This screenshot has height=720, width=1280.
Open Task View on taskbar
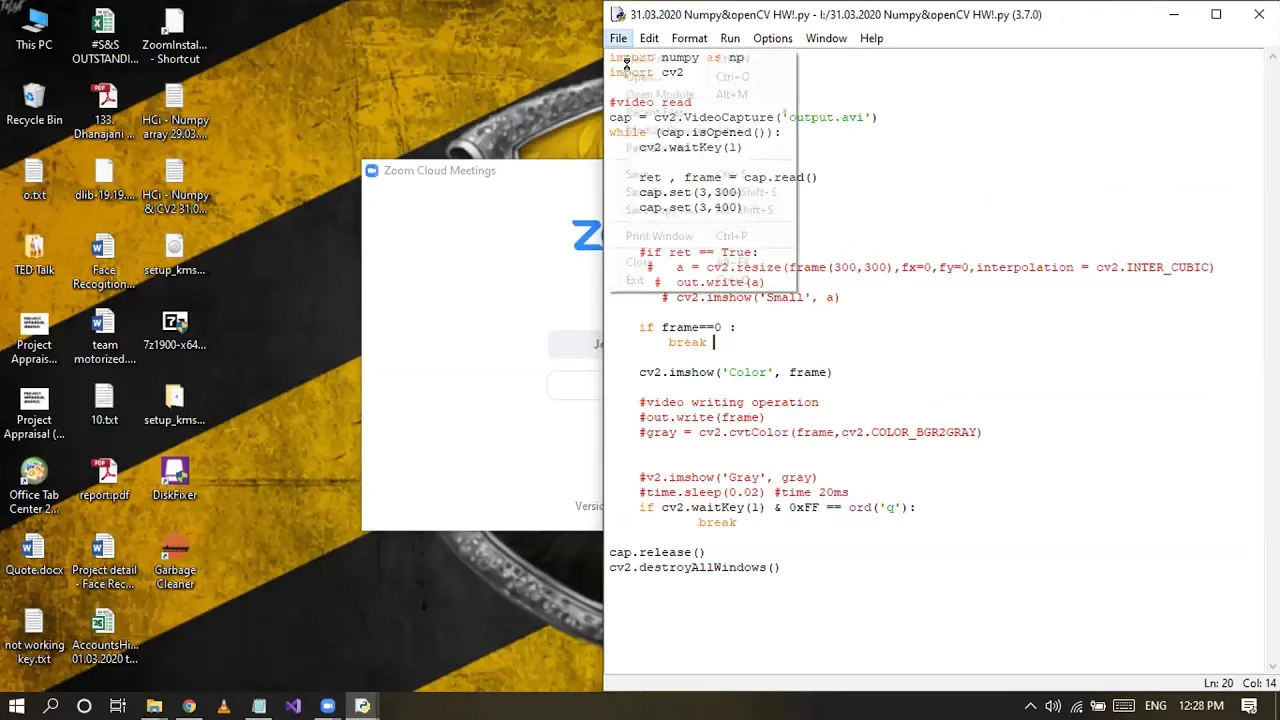point(118,706)
